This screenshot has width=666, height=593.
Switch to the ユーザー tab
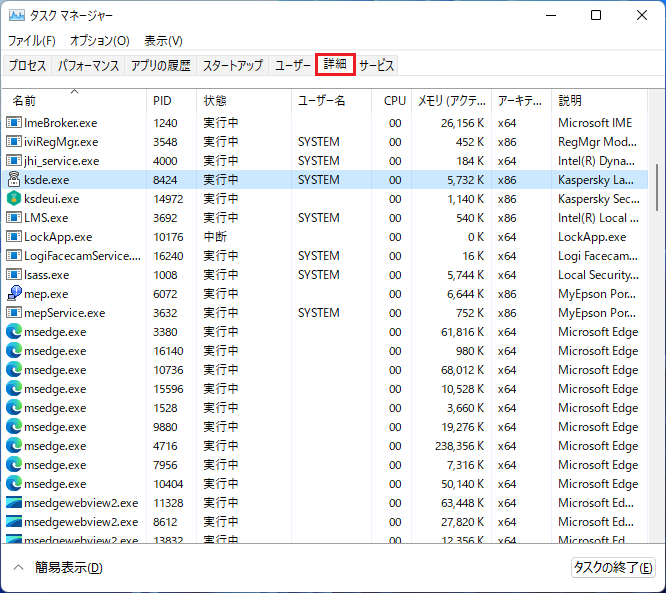point(293,65)
